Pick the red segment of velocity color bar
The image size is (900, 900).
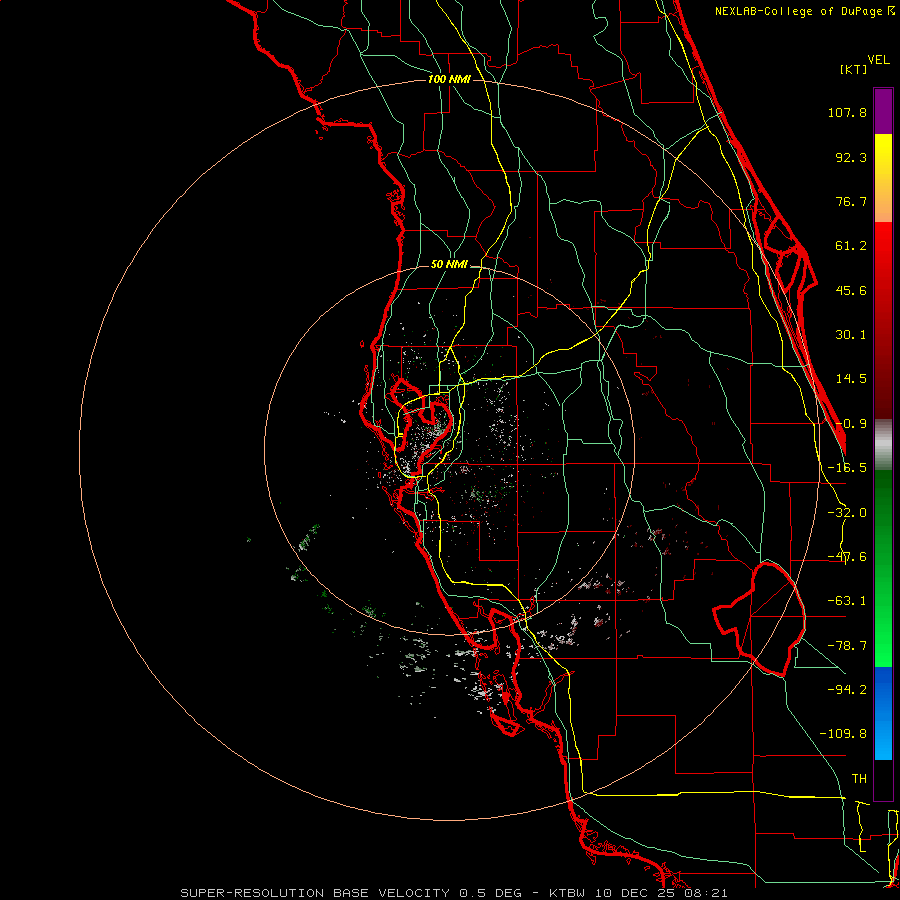(x=883, y=320)
